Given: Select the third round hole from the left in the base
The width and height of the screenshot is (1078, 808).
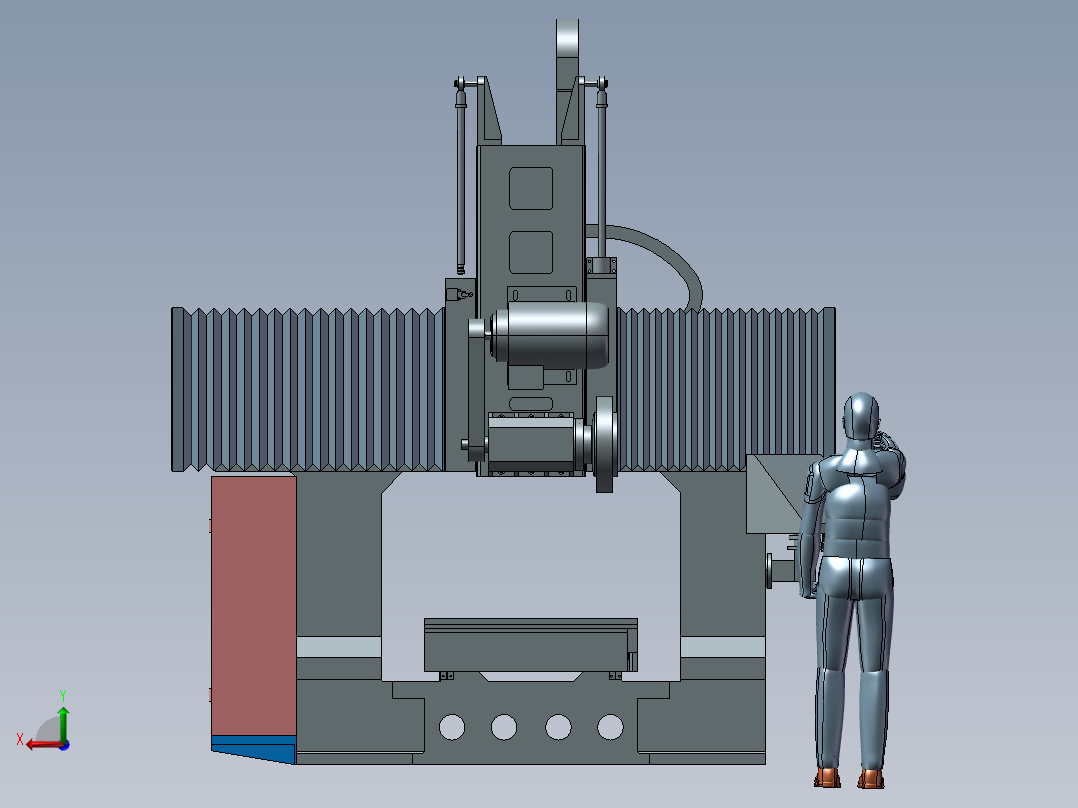Looking at the screenshot, I should coord(558,727).
